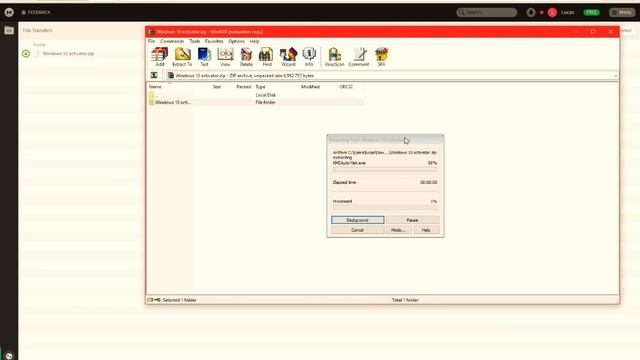Open the Options menu
The image size is (640, 360).
(236, 41)
